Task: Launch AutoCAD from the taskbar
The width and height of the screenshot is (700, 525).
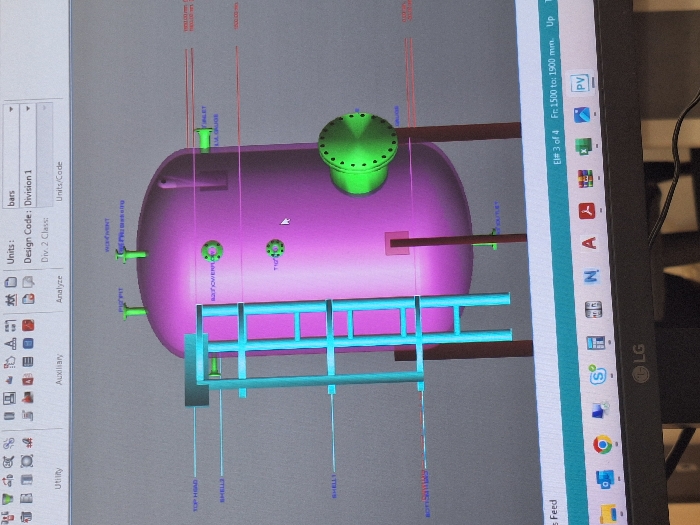Action: (591, 243)
